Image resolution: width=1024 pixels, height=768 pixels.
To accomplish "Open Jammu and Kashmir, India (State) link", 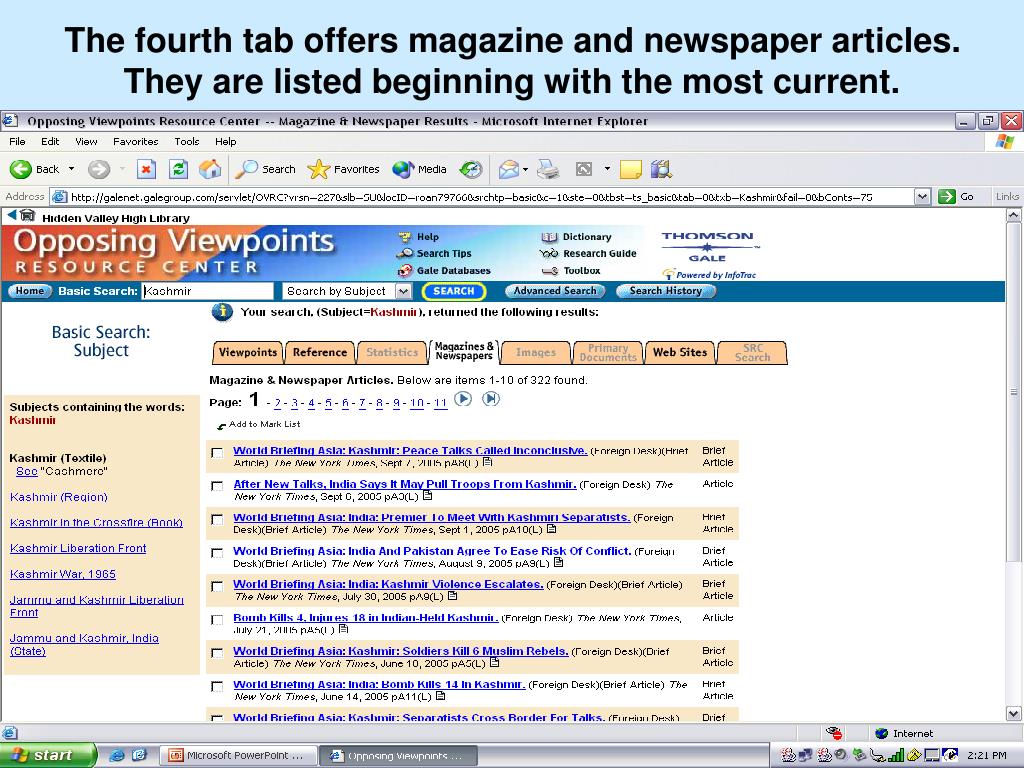I will tap(84, 645).
